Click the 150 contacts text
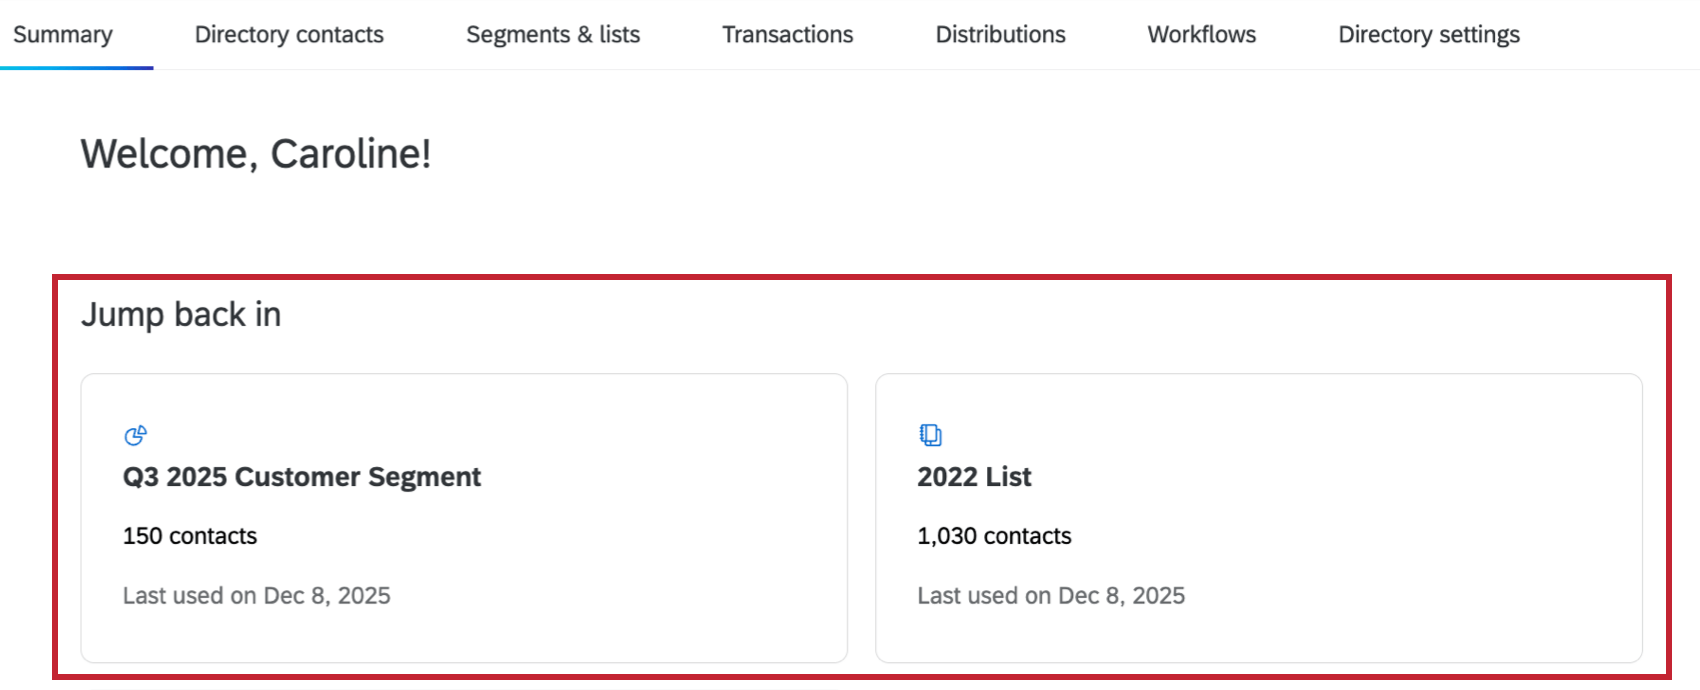1700x690 pixels. (x=189, y=536)
